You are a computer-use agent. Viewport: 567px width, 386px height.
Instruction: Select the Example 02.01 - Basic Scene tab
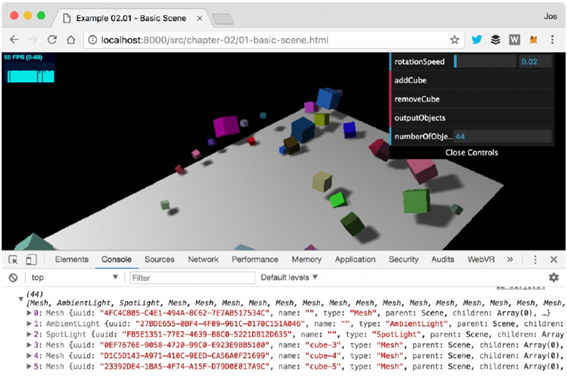[131, 18]
